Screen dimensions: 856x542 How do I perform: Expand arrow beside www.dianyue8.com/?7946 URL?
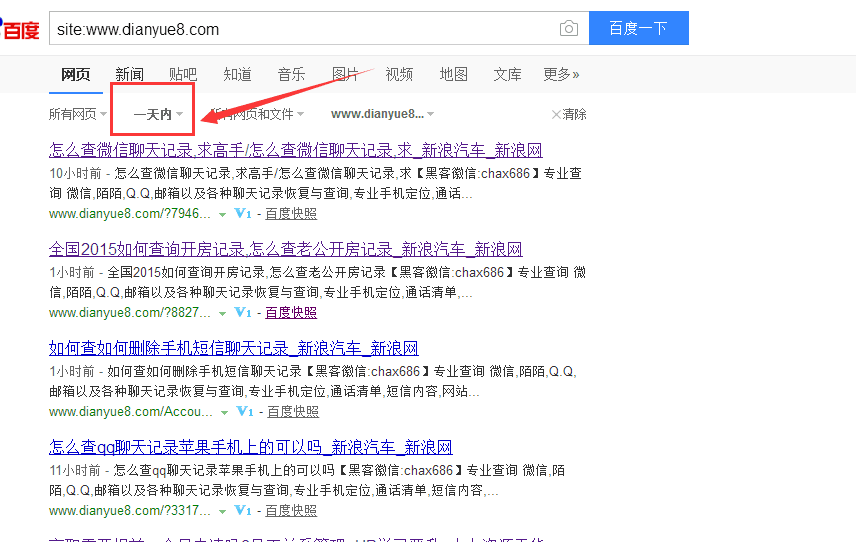click(x=223, y=214)
